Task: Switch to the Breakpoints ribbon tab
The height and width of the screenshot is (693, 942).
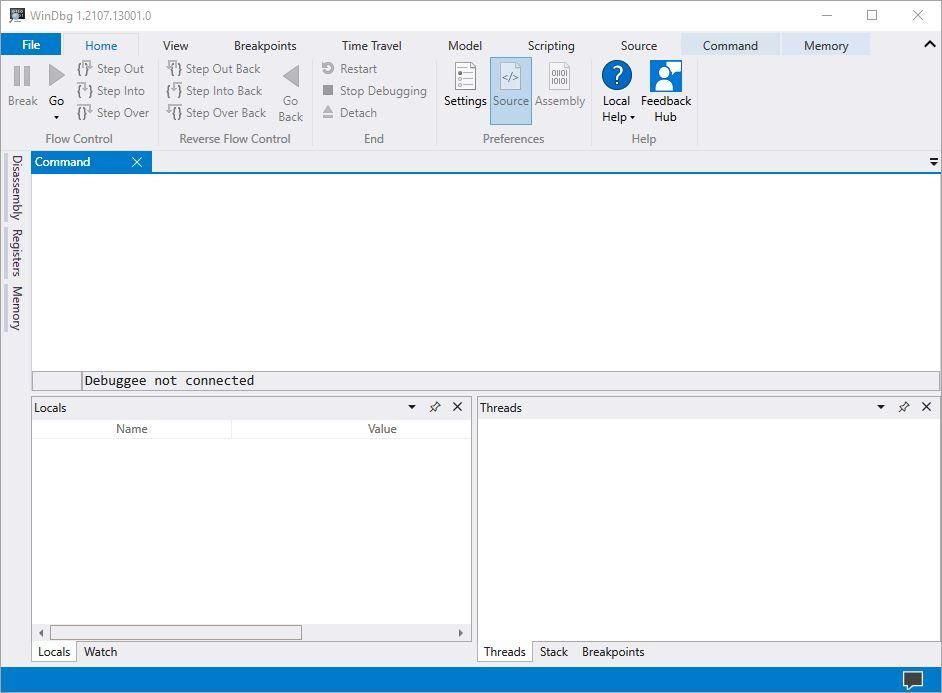Action: point(265,46)
